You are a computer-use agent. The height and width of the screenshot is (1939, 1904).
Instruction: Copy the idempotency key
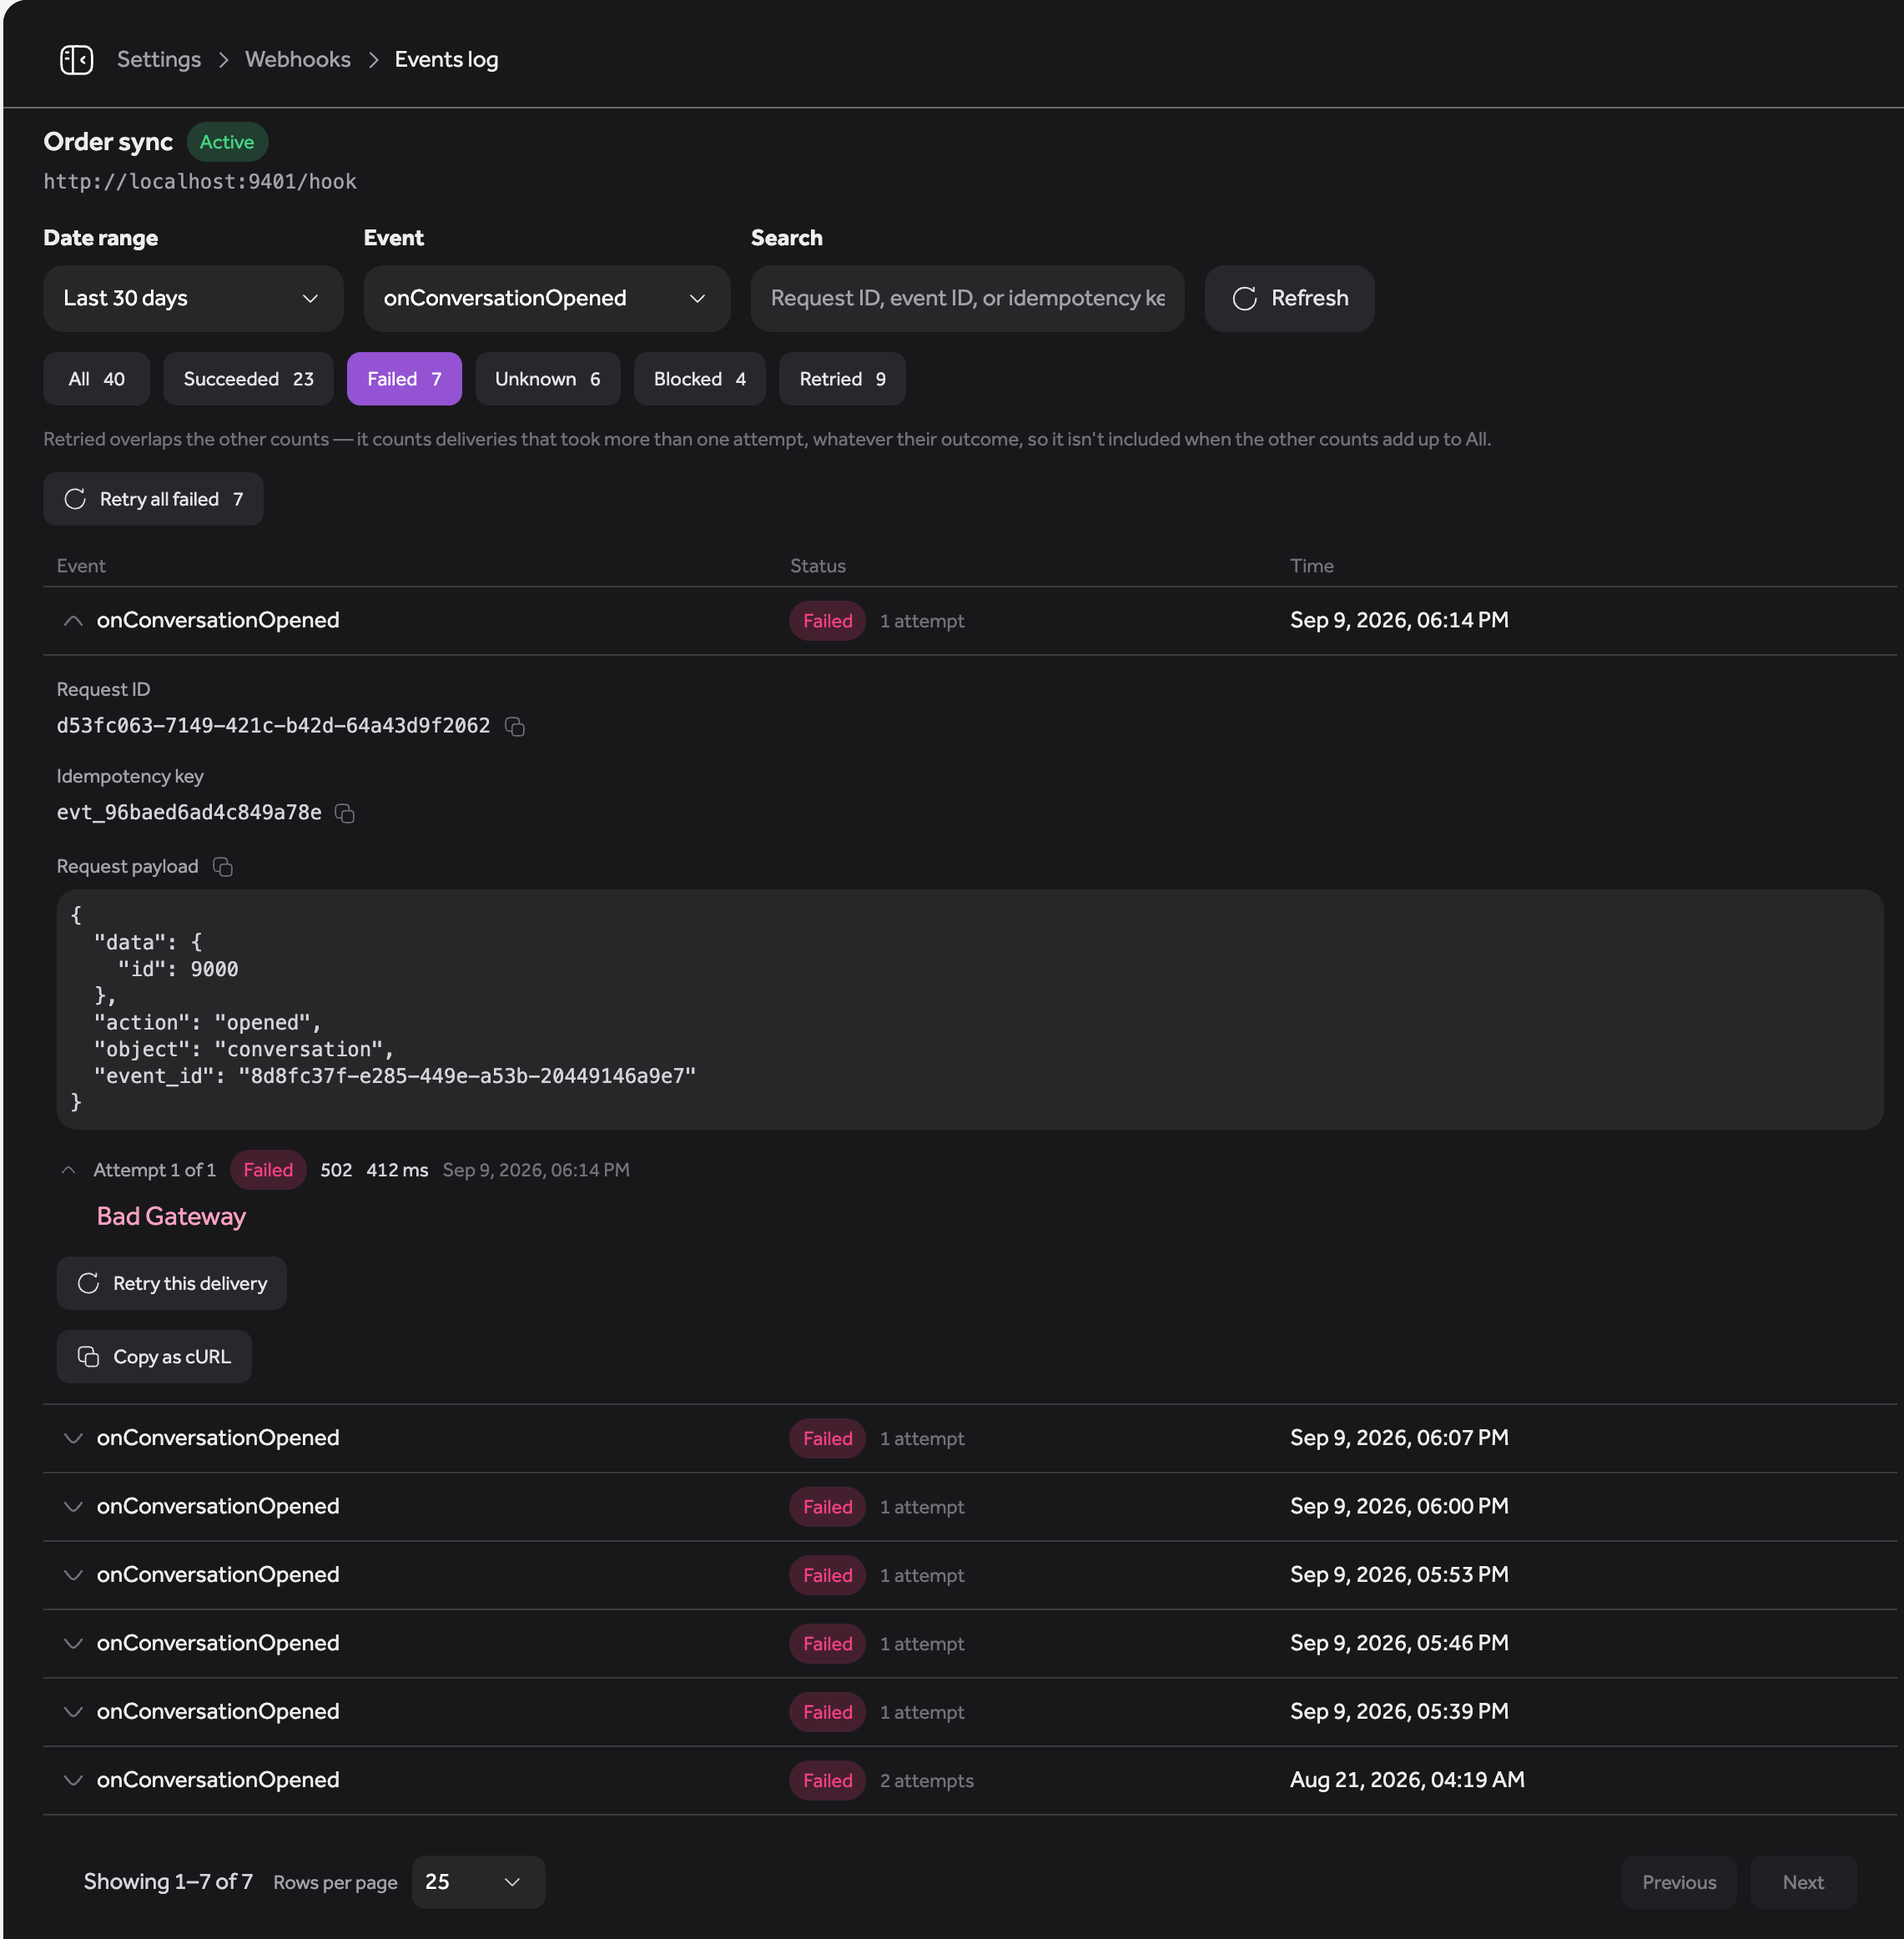[345, 814]
